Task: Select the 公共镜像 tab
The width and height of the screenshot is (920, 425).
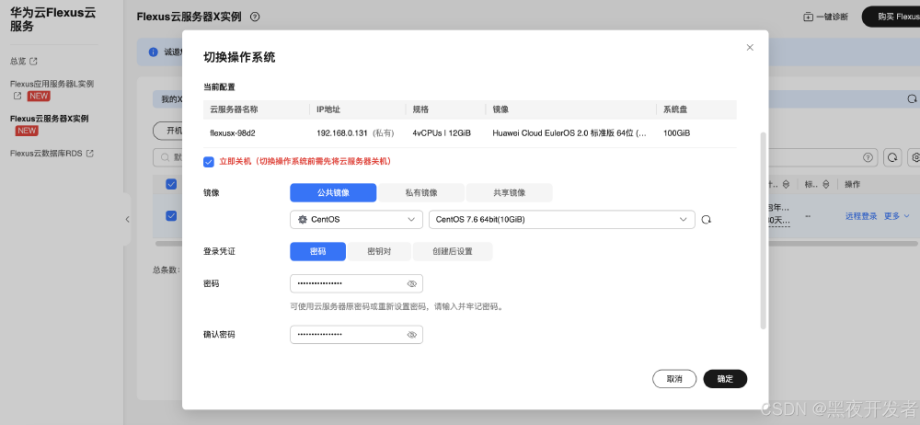Action: tap(333, 193)
